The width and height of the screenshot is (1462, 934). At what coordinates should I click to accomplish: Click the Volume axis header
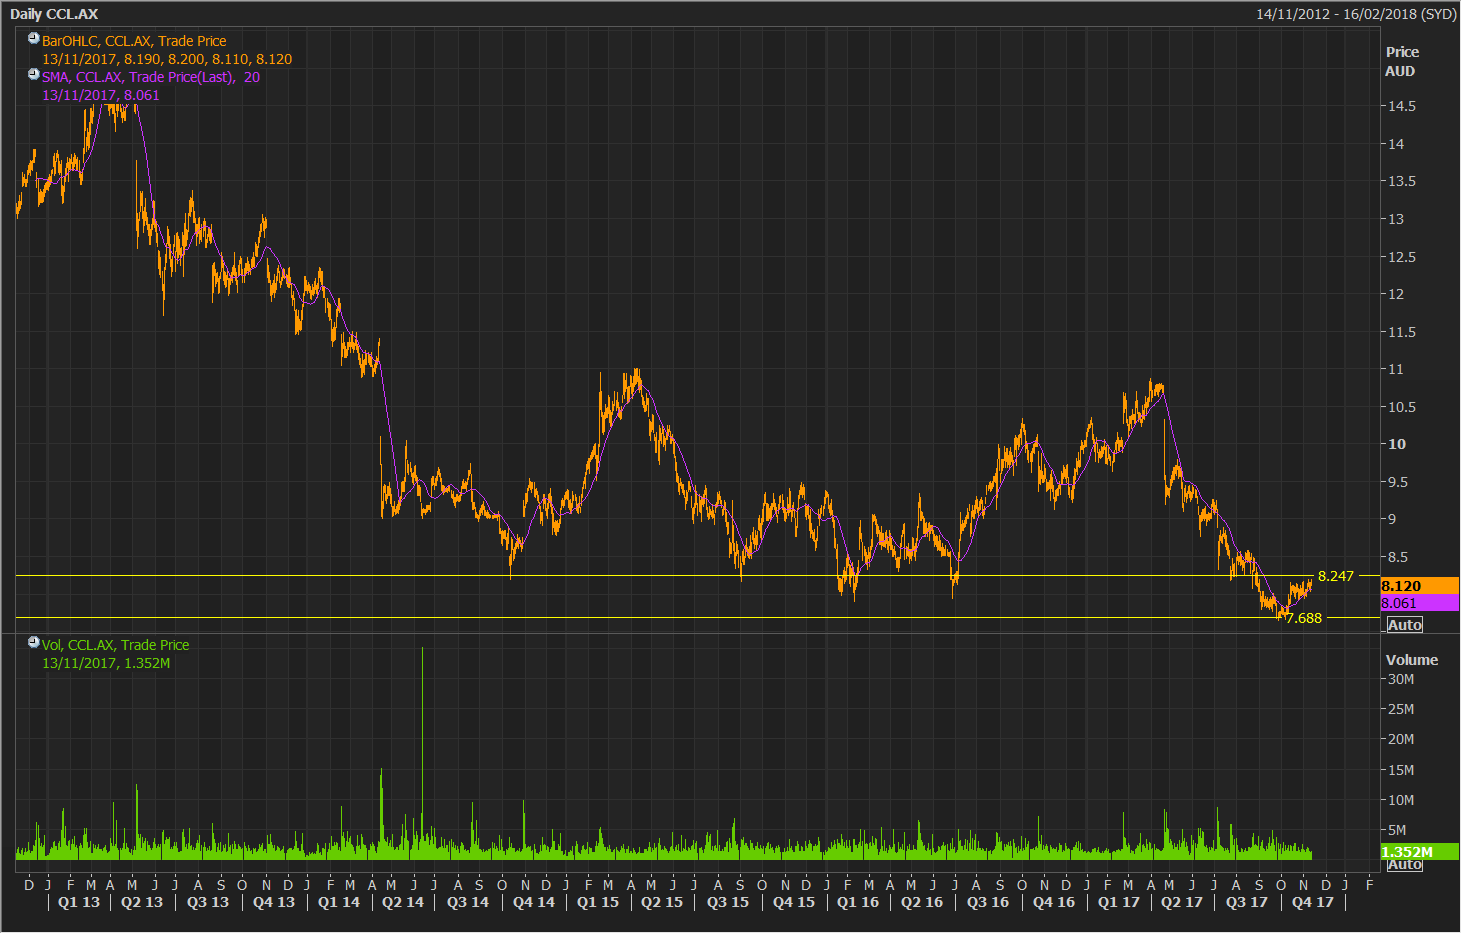click(1412, 660)
